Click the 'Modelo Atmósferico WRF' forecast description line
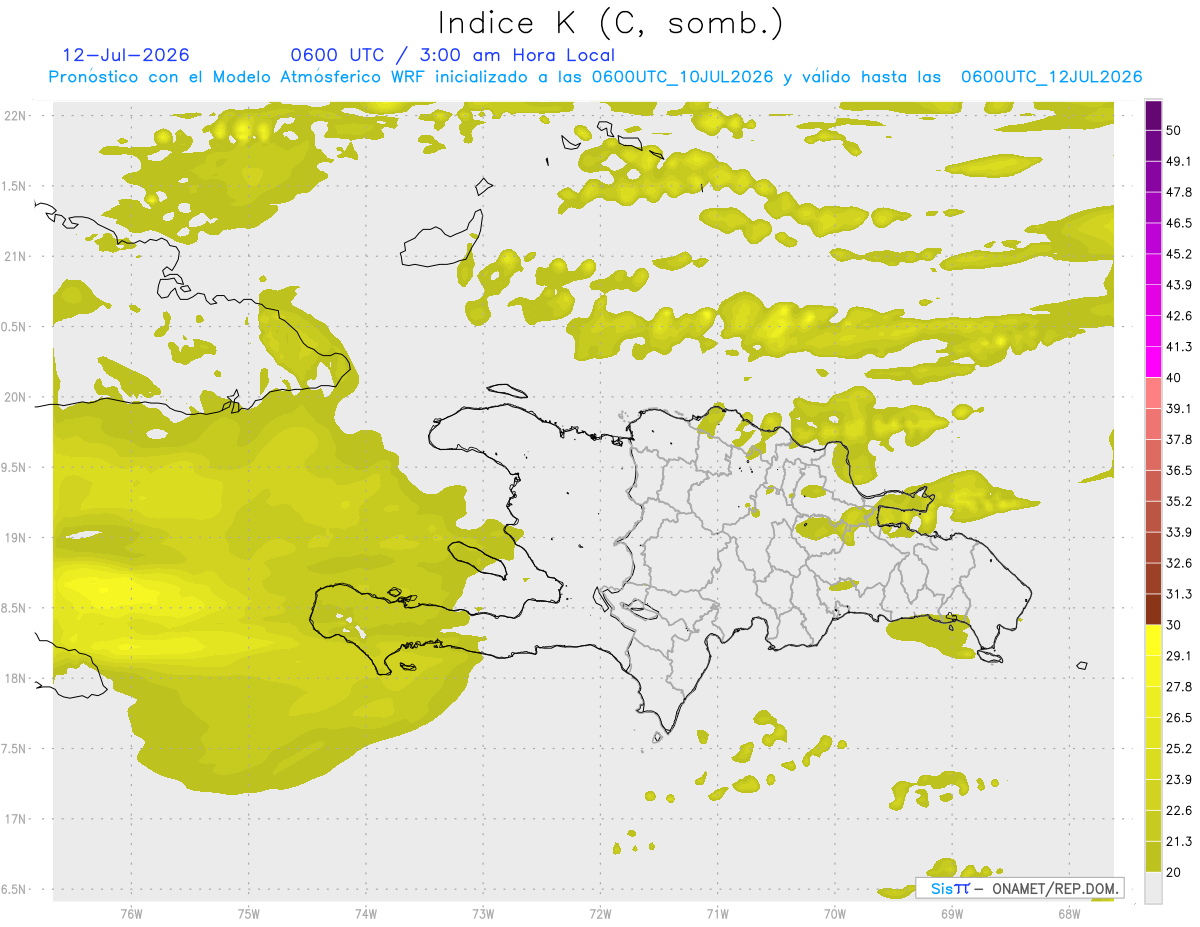The height and width of the screenshot is (927, 1200). click(x=595, y=77)
